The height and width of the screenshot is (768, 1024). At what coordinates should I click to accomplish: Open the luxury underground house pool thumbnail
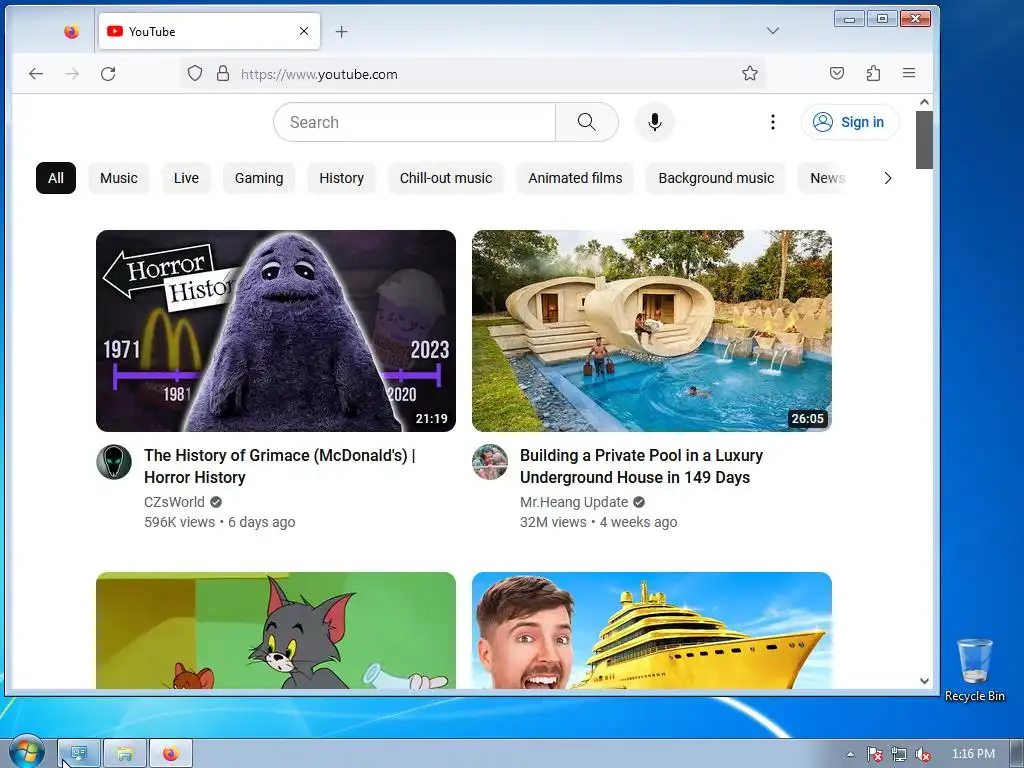click(x=652, y=330)
